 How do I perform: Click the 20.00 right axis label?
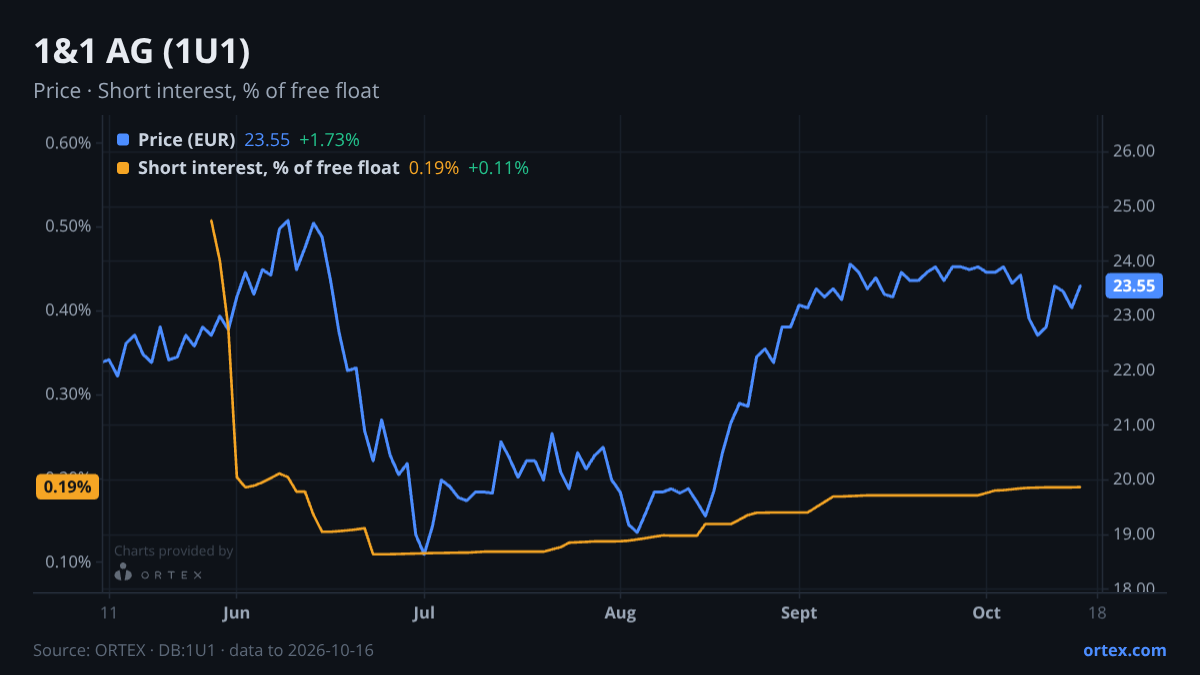coord(1134,479)
